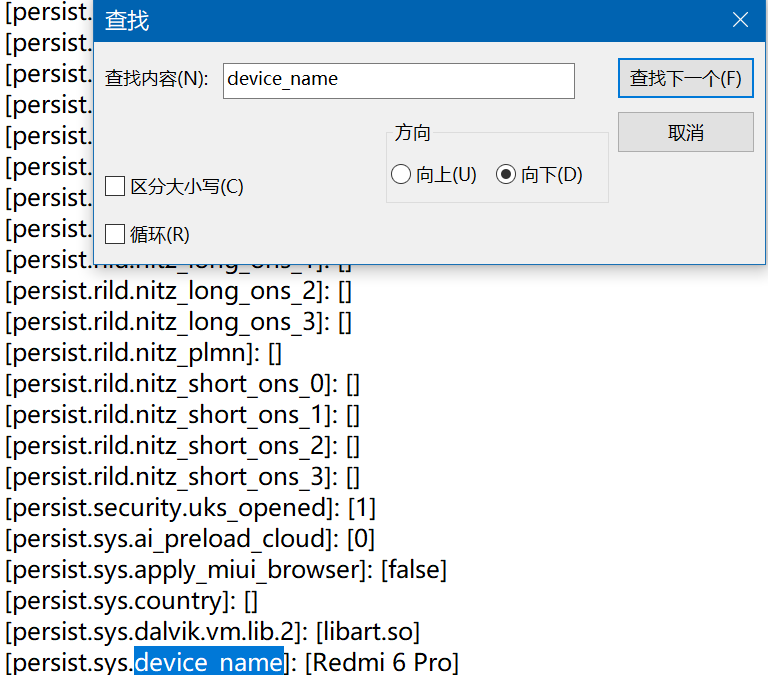Click the highlighted device_name text
The width and height of the screenshot is (768, 675).
[x=208, y=662]
